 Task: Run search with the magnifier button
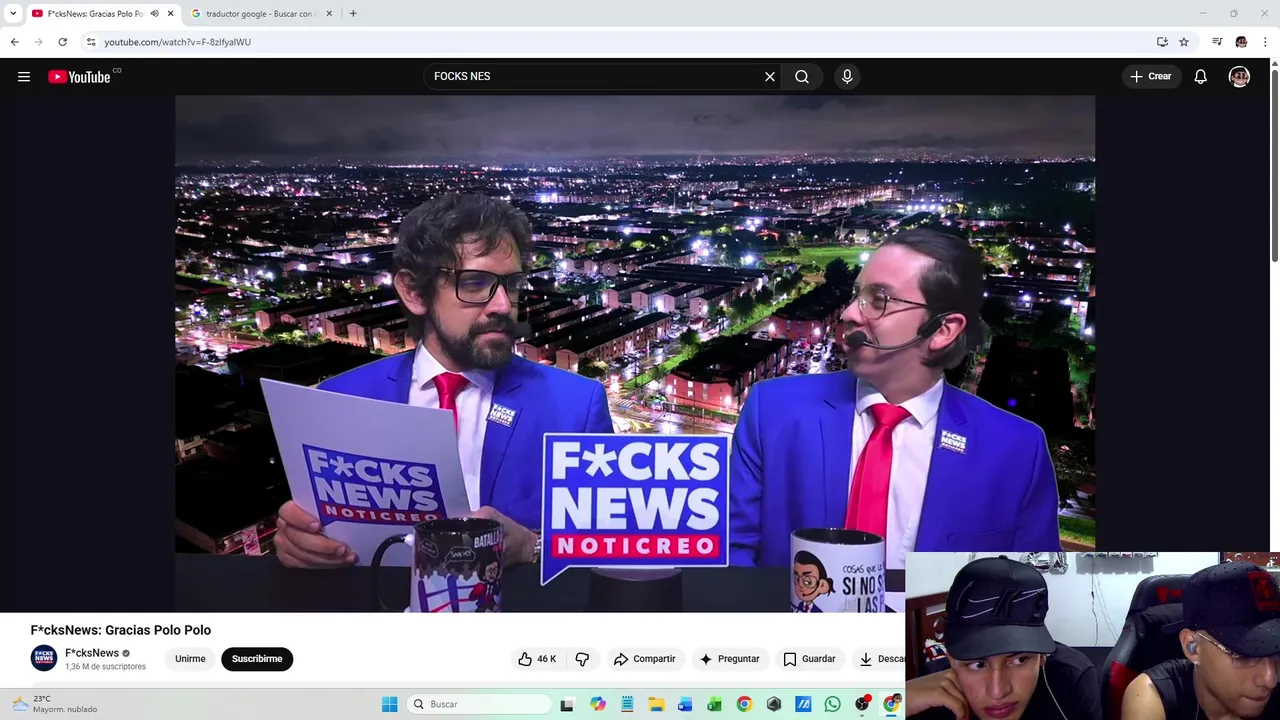point(802,76)
